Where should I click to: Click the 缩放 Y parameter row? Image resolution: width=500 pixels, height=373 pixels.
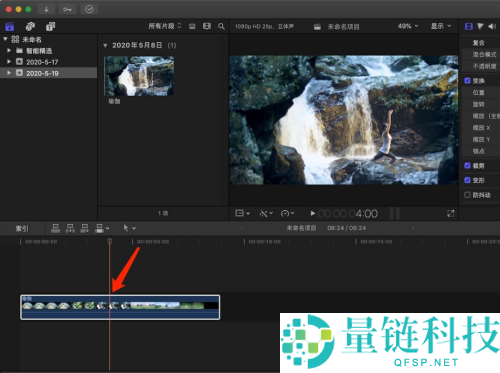(481, 139)
